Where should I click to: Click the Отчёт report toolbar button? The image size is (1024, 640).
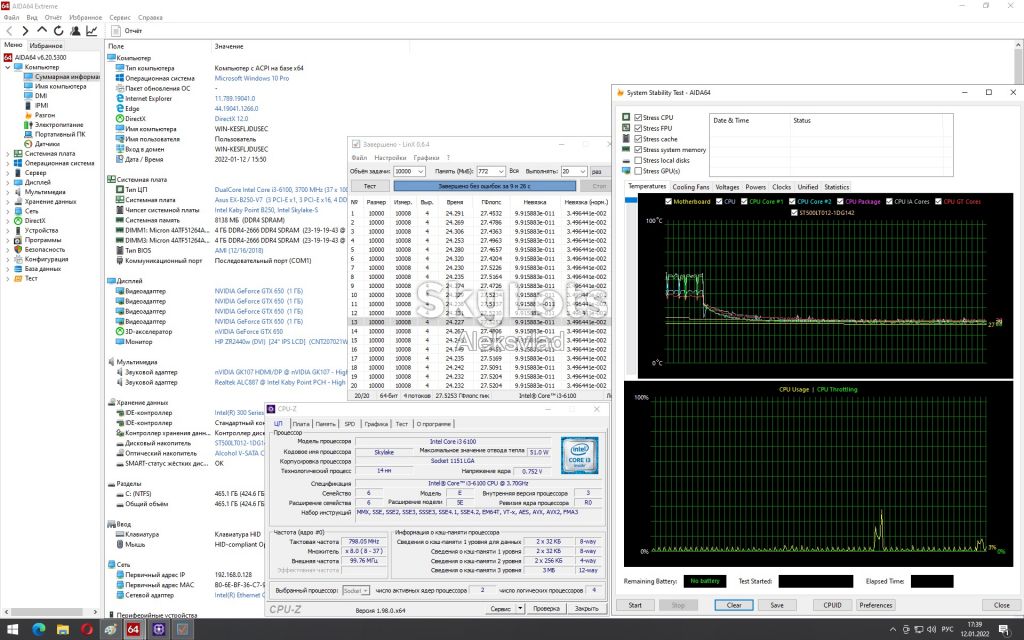point(127,31)
